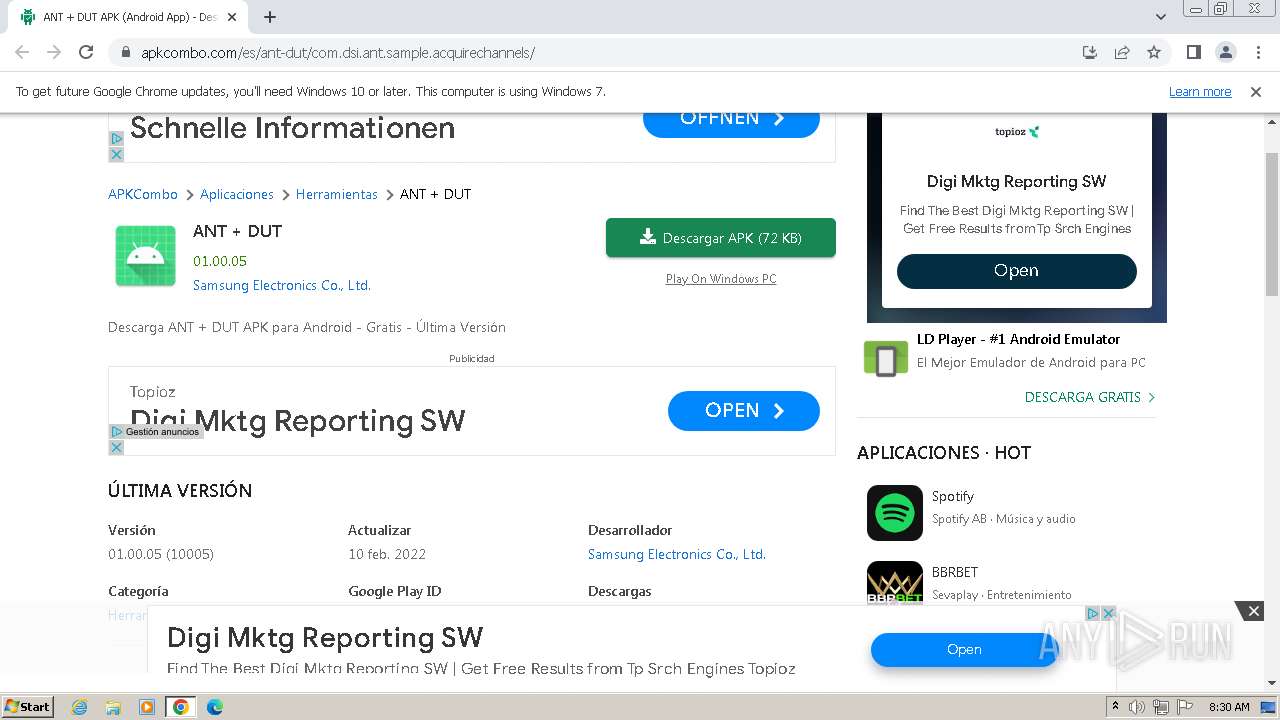Screen dimensions: 1280x720
Task: Click the ÖFFNEN ad button
Action: click(731, 122)
